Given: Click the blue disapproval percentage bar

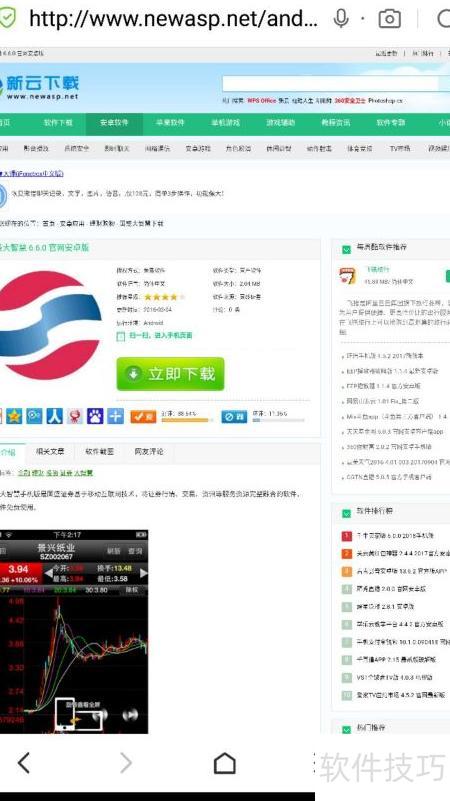Looking at the screenshot, I should point(278,420).
